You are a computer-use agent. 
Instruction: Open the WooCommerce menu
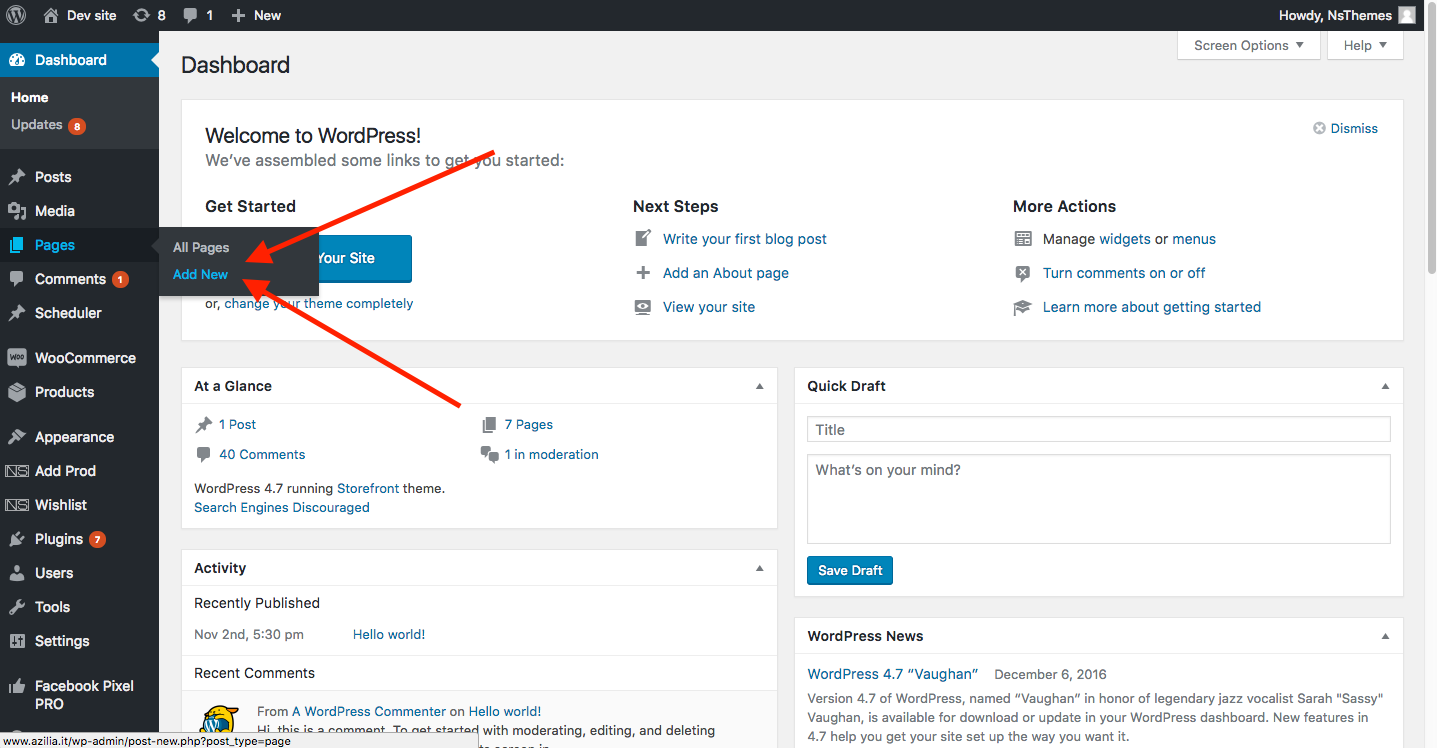pyautogui.click(x=79, y=358)
